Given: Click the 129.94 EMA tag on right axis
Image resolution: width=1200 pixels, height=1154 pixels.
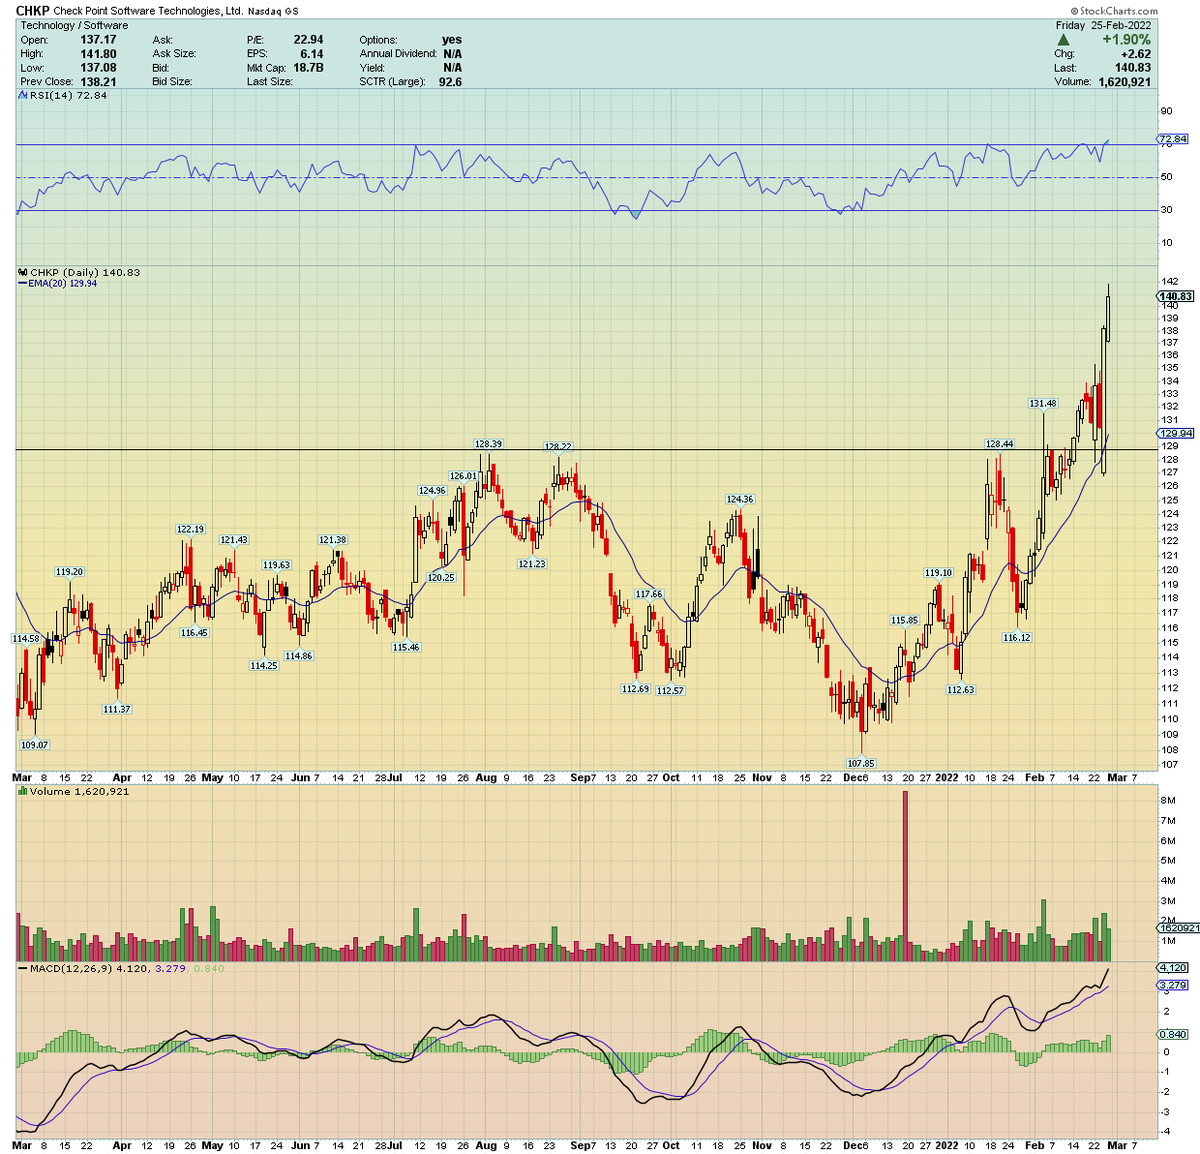Looking at the screenshot, I should (1174, 433).
